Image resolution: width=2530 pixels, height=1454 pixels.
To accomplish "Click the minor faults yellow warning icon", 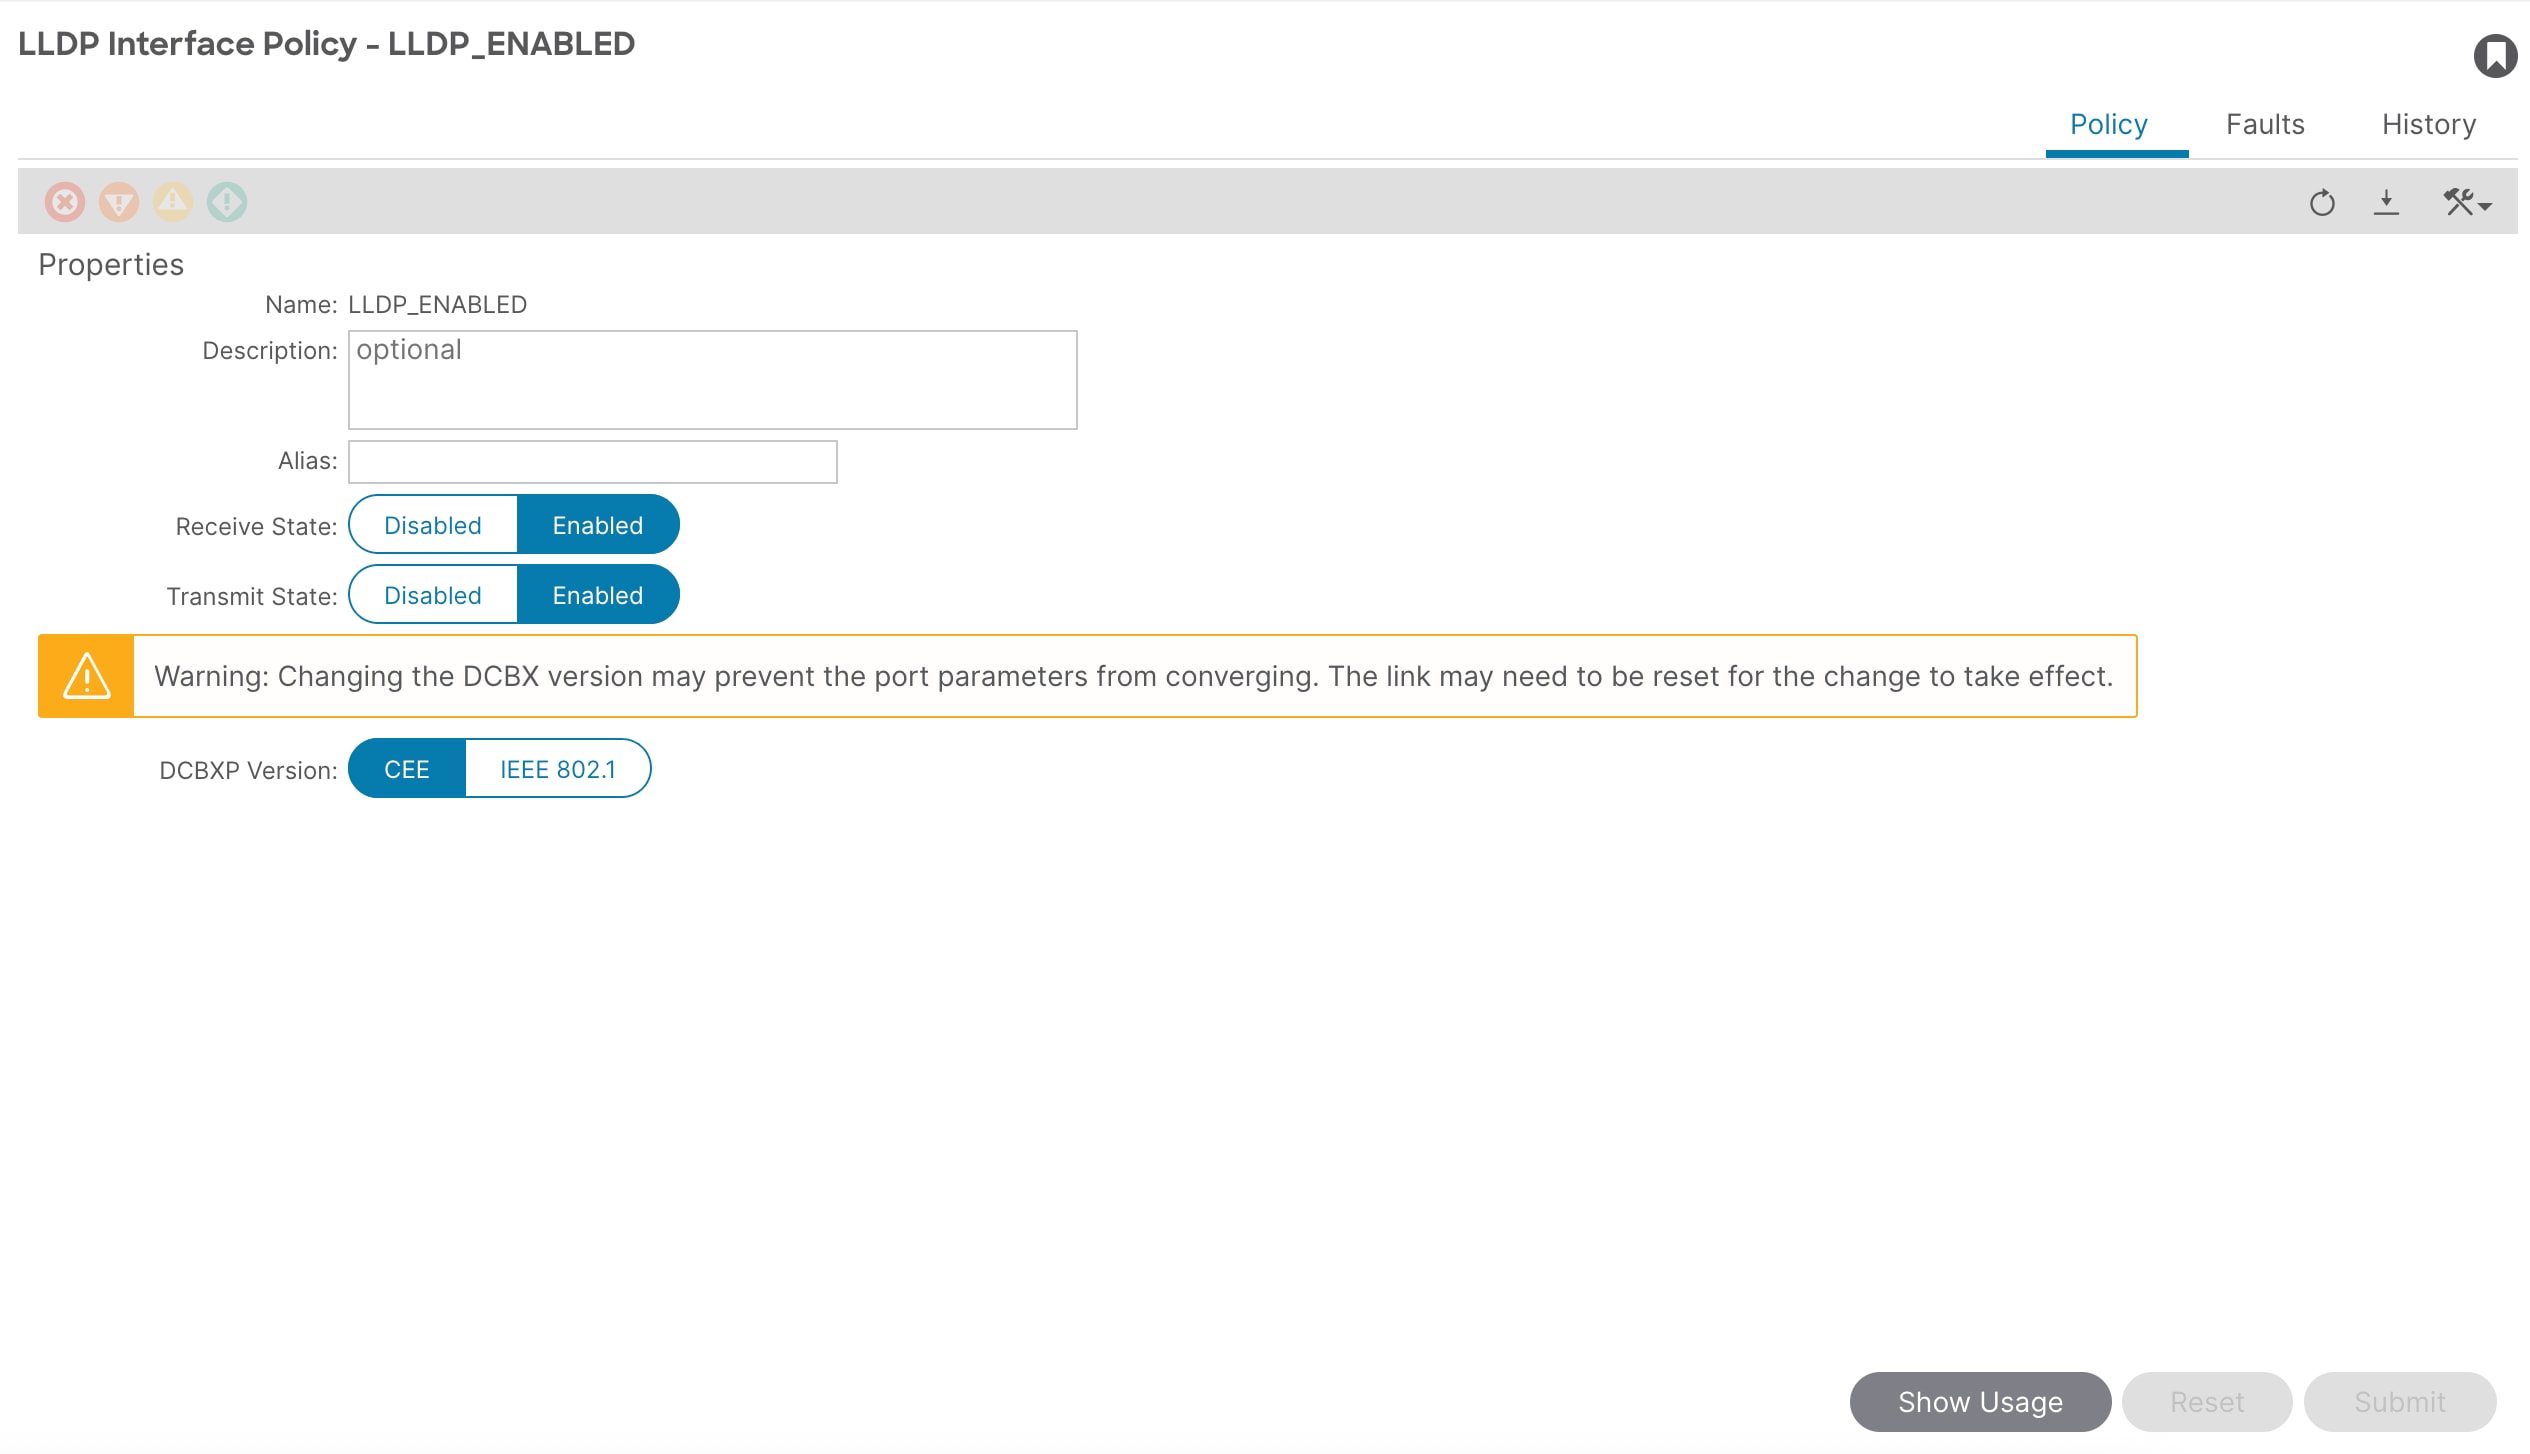I will 172,203.
